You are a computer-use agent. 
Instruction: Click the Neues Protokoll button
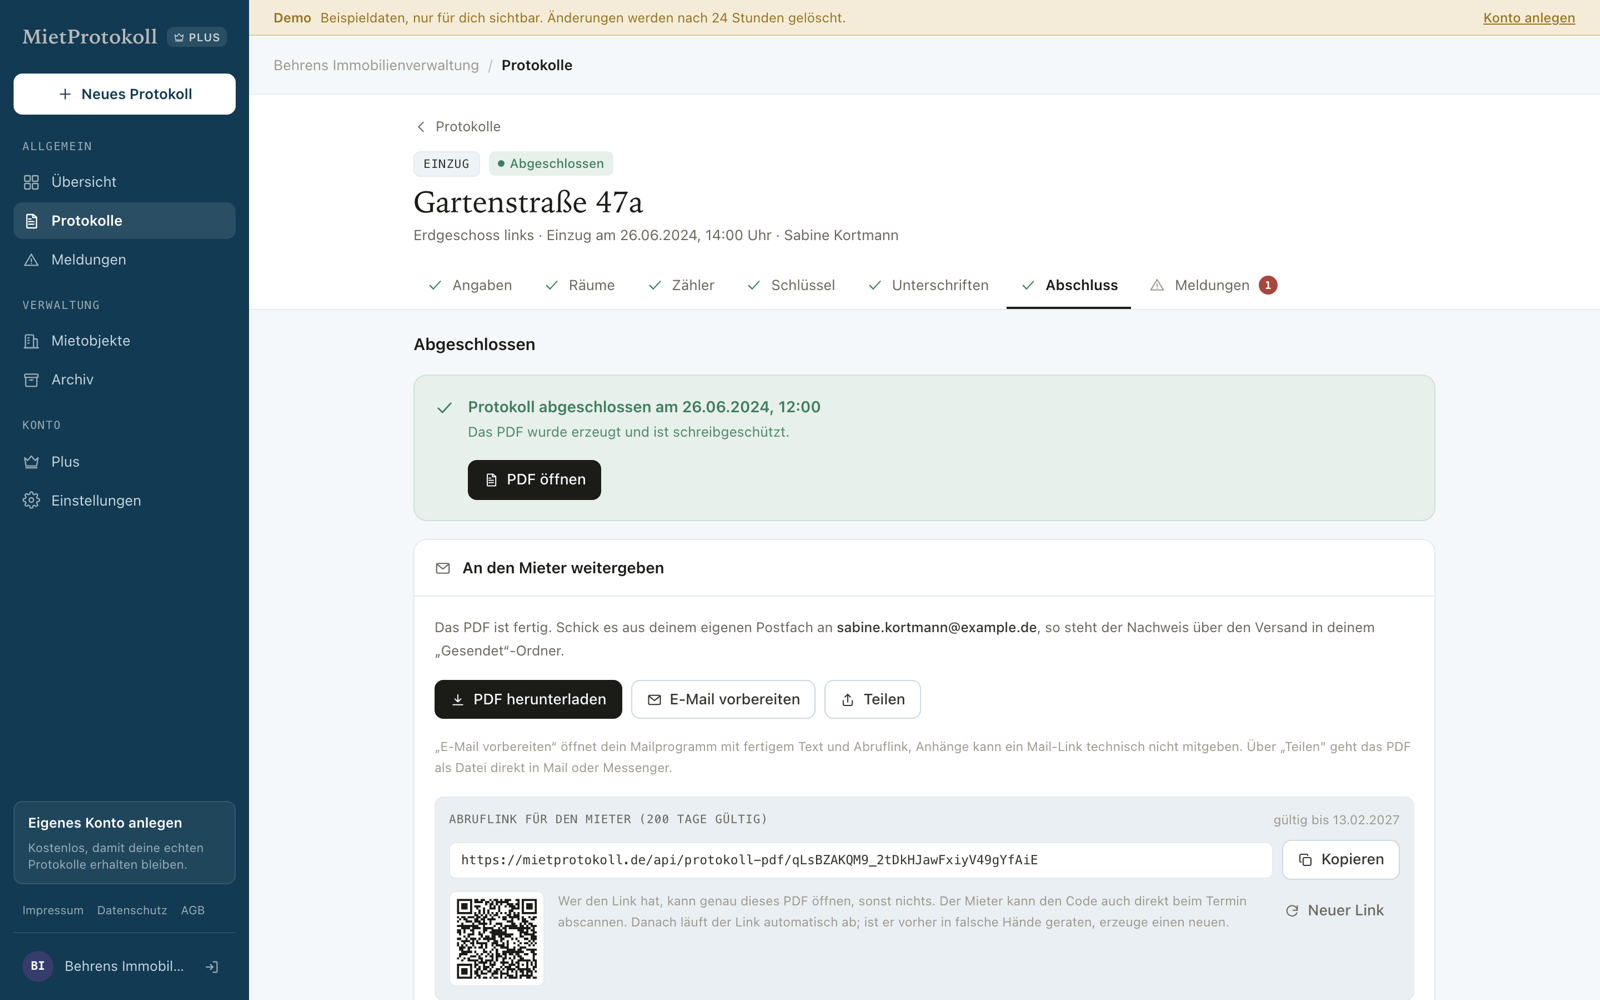(124, 94)
